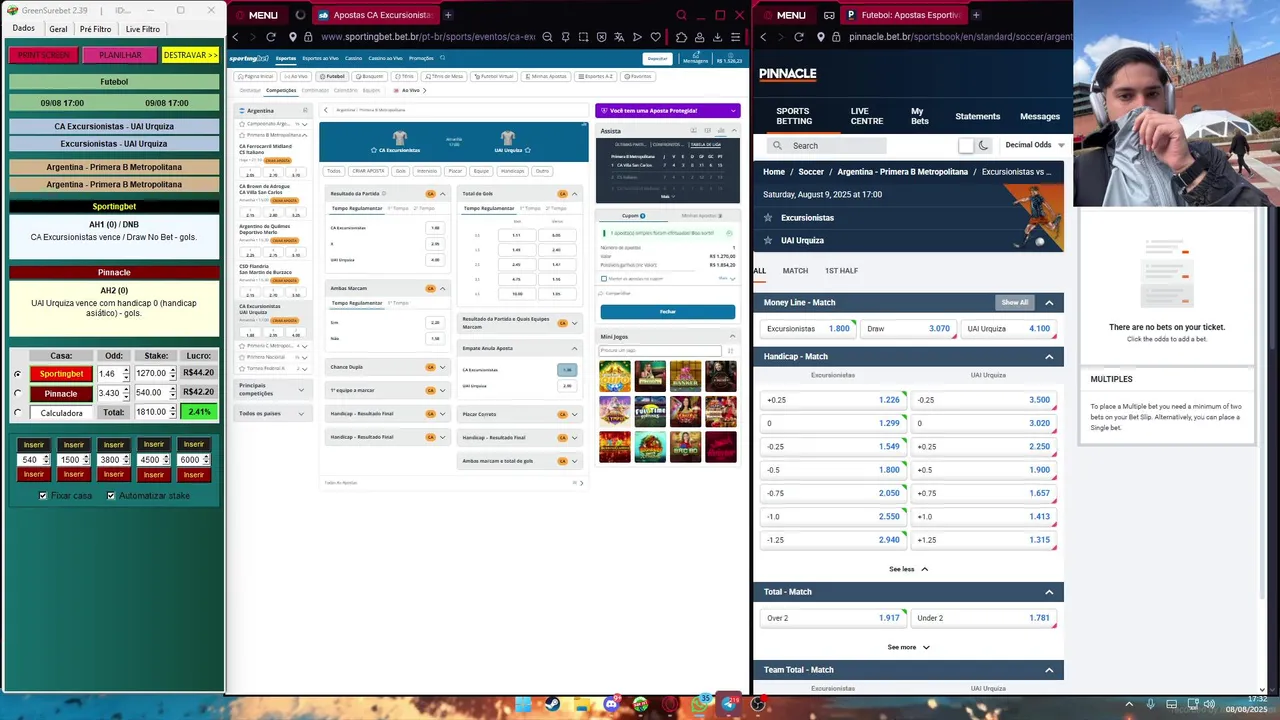Open the extensions puzzle icon in Sportingbet browser
The height and width of the screenshot is (720, 1280).
(x=682, y=37)
